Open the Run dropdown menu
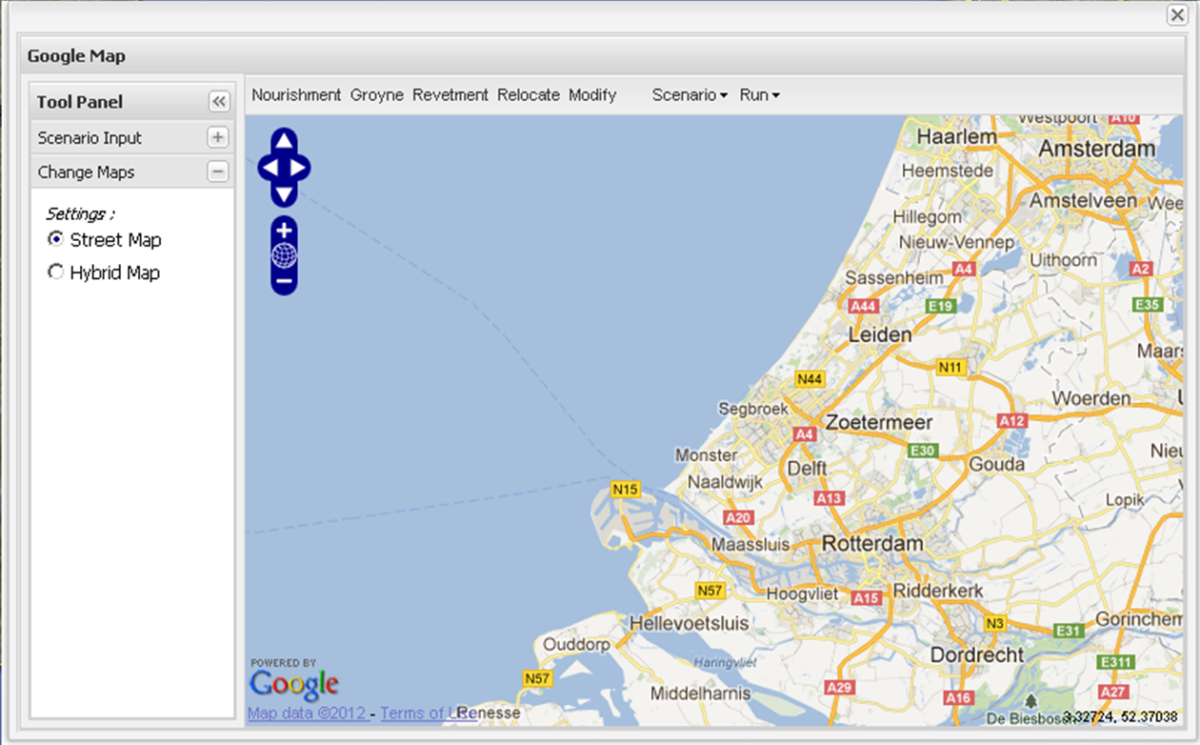The image size is (1200, 745). coord(760,95)
